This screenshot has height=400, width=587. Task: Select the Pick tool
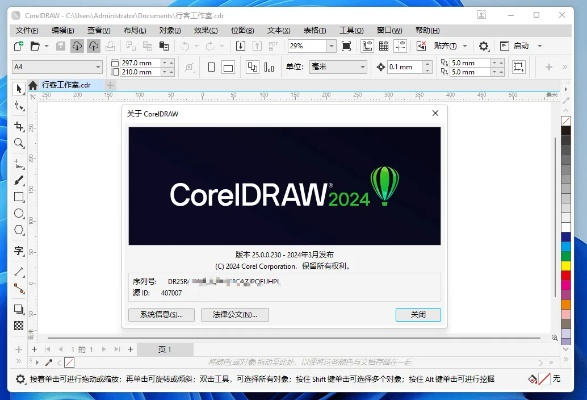19,89
